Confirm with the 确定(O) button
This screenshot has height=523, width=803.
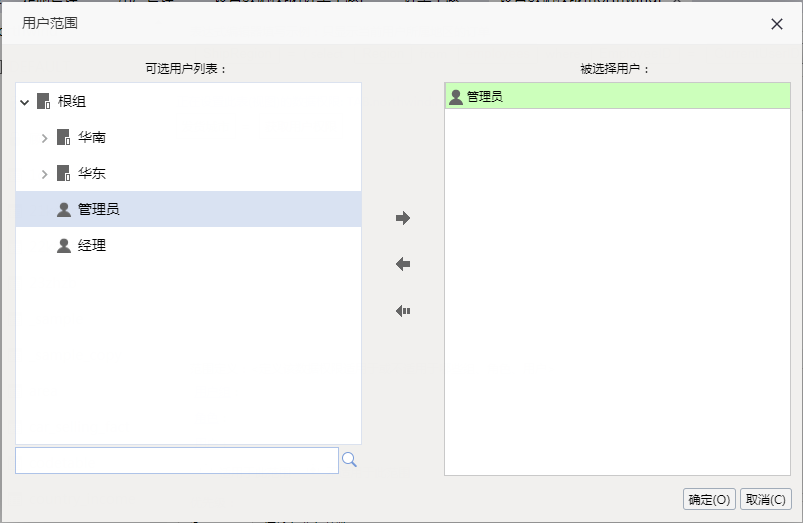[709, 499]
